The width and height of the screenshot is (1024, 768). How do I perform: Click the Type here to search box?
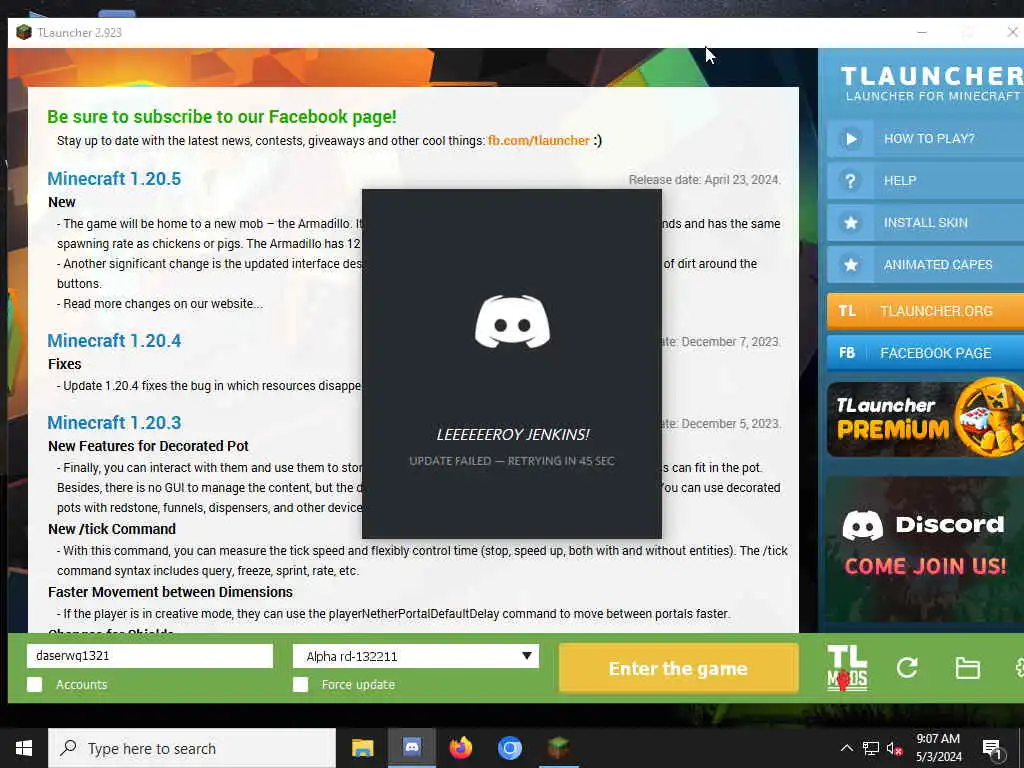(x=192, y=748)
